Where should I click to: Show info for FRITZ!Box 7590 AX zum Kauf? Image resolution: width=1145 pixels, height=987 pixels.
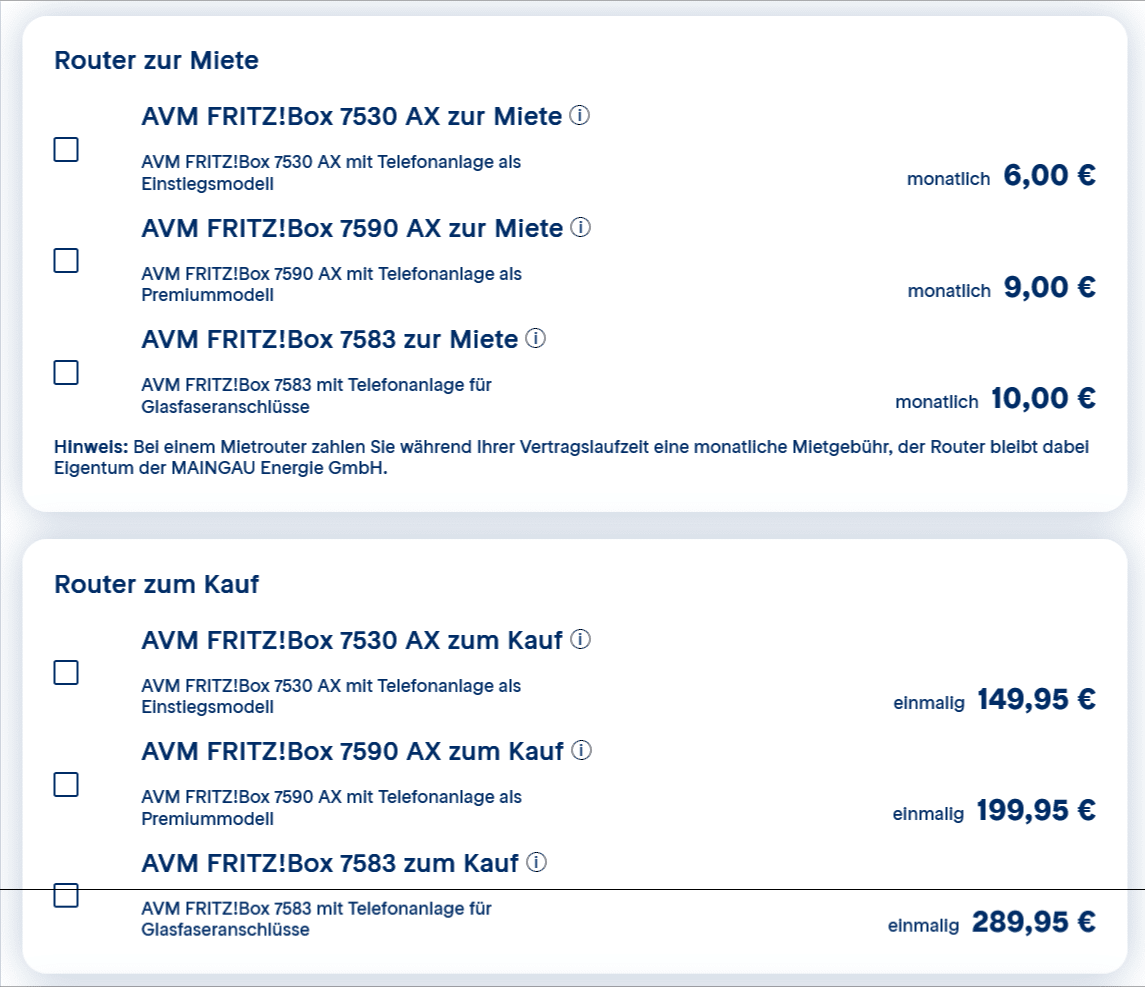[581, 750]
